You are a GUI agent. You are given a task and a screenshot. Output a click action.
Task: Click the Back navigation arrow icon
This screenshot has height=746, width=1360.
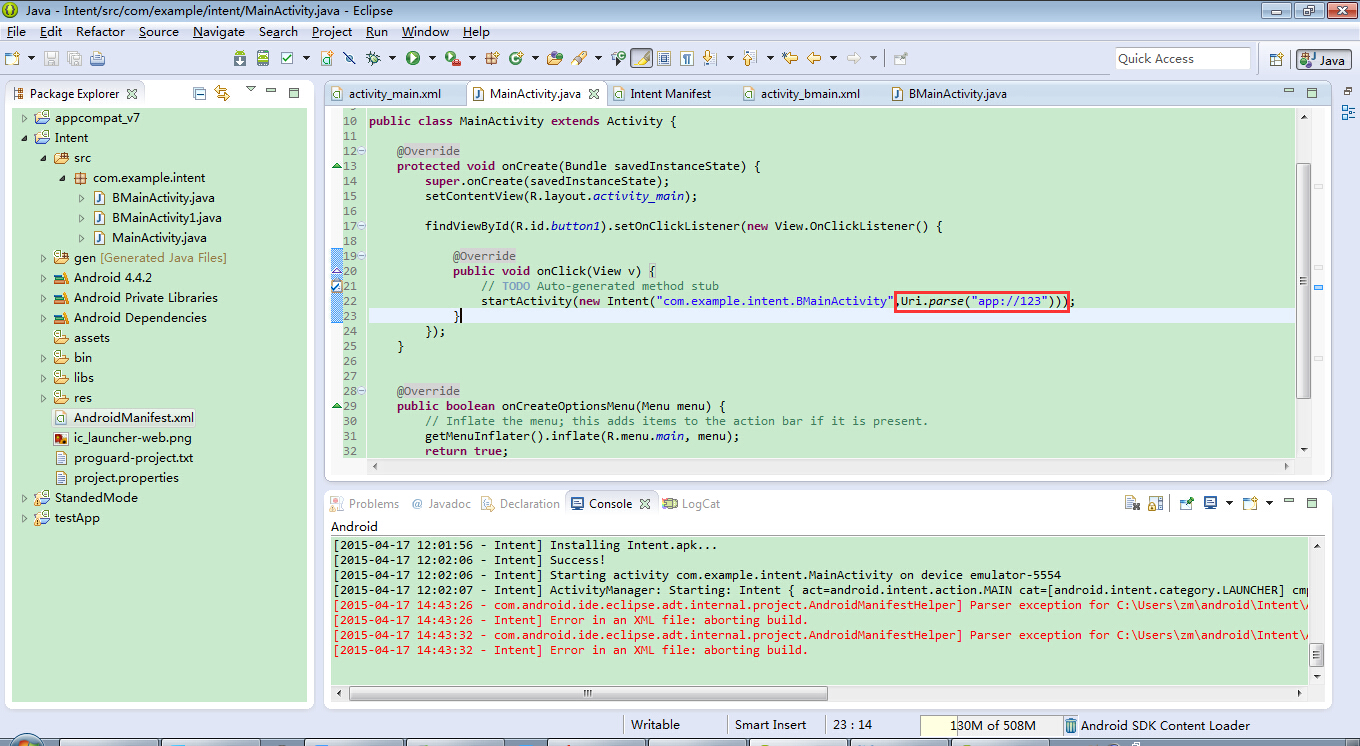[814, 58]
